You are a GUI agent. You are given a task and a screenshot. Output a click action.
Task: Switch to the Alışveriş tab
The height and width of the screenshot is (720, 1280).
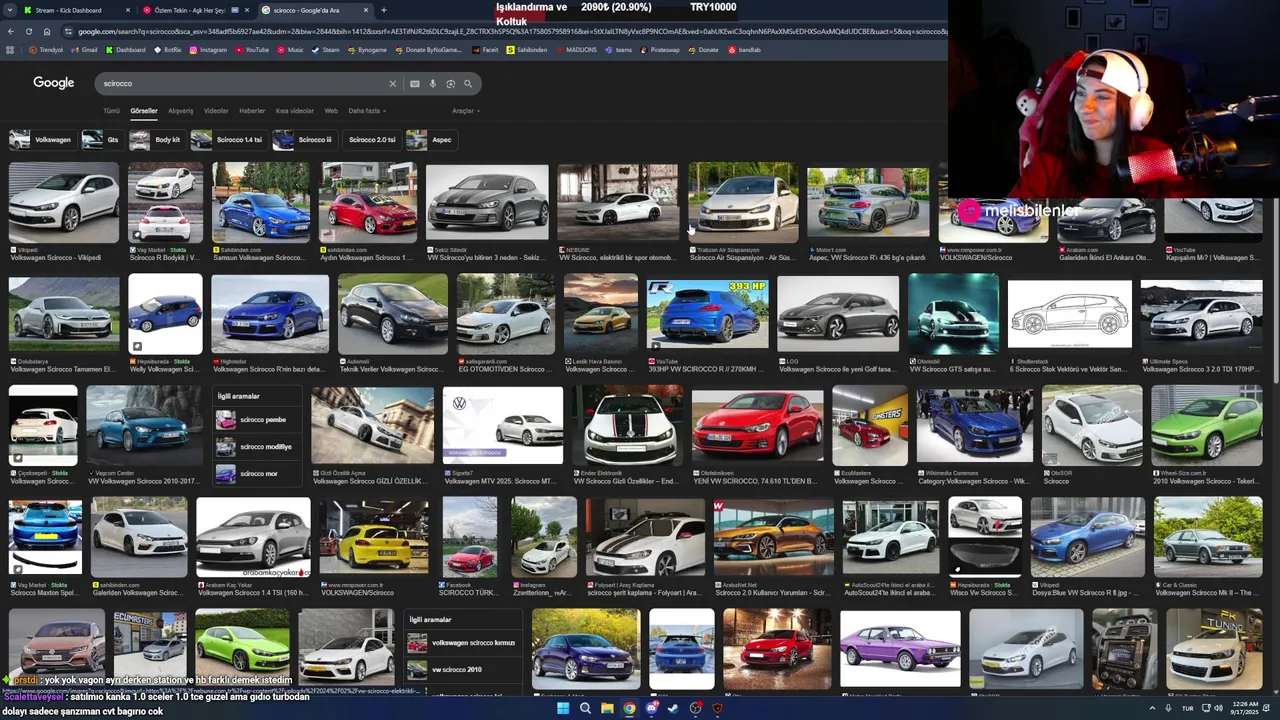pyautogui.click(x=181, y=111)
